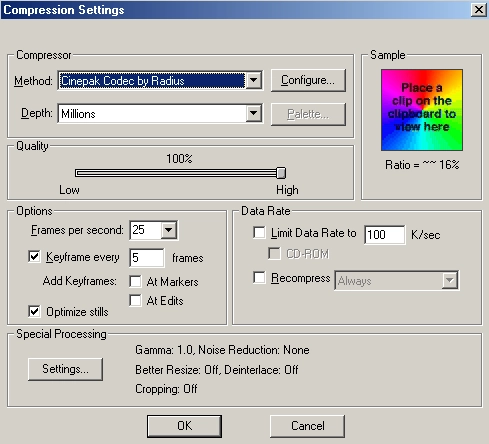Click the Configure... button

tap(308, 80)
